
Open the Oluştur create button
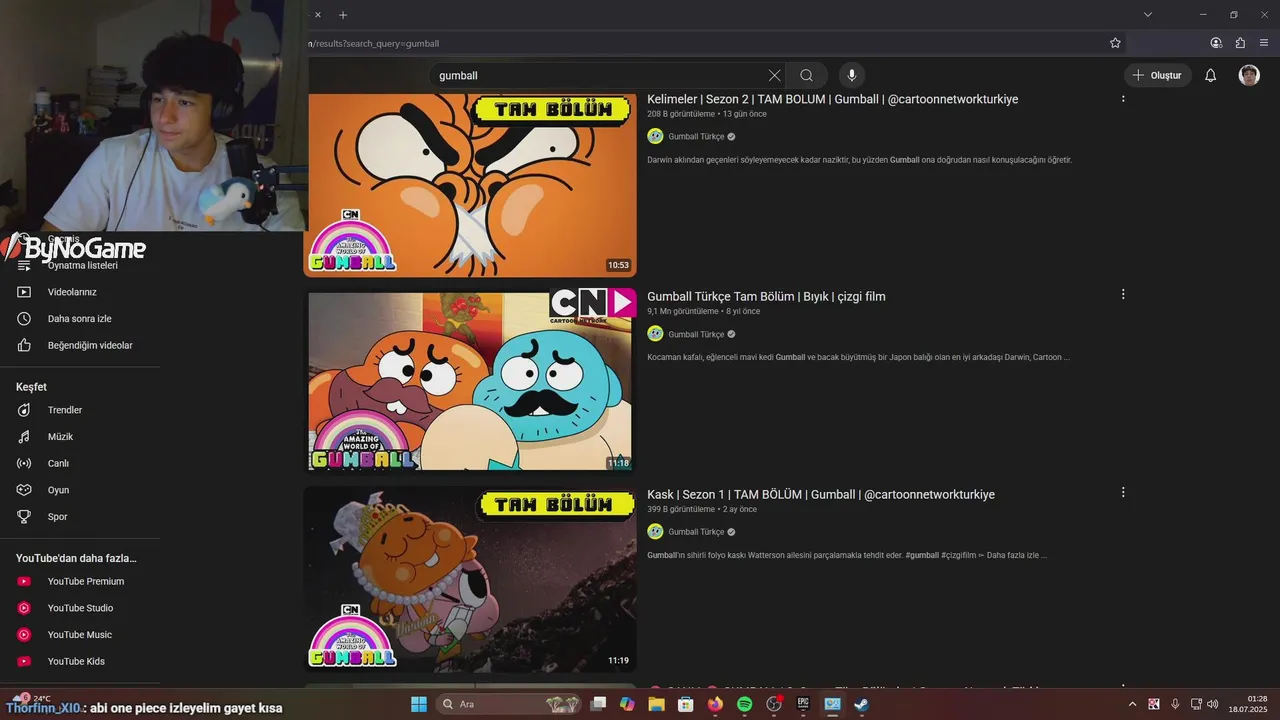[x=1157, y=75]
